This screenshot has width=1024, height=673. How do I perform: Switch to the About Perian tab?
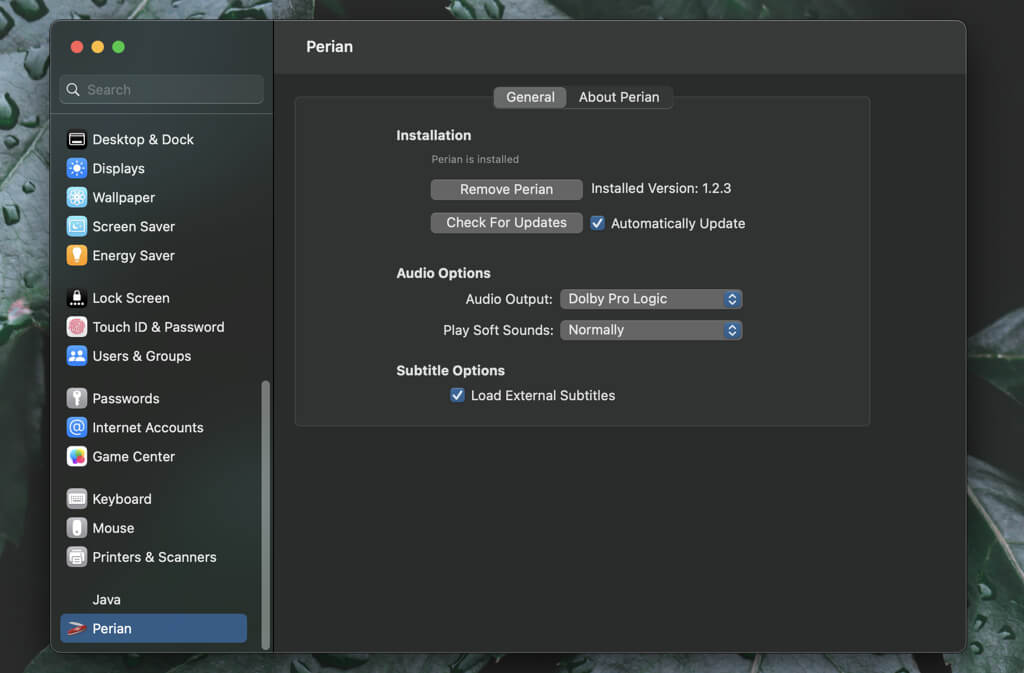[619, 97]
